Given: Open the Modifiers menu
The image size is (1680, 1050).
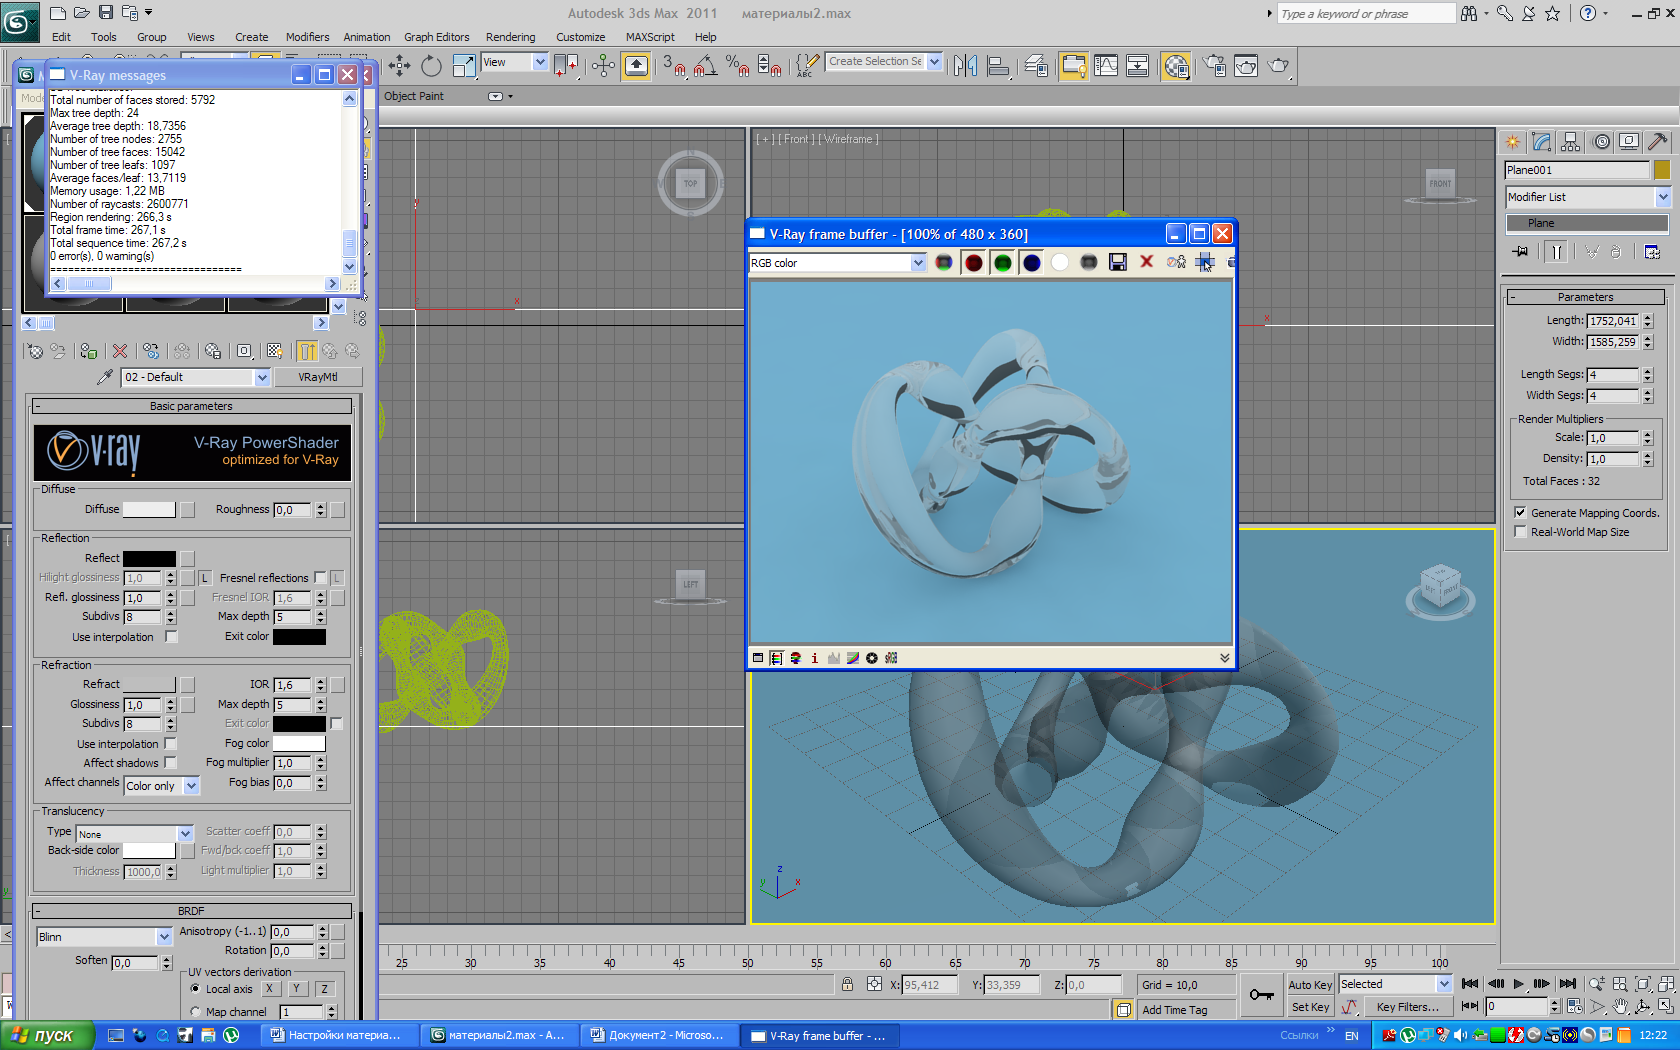Looking at the screenshot, I should (307, 37).
